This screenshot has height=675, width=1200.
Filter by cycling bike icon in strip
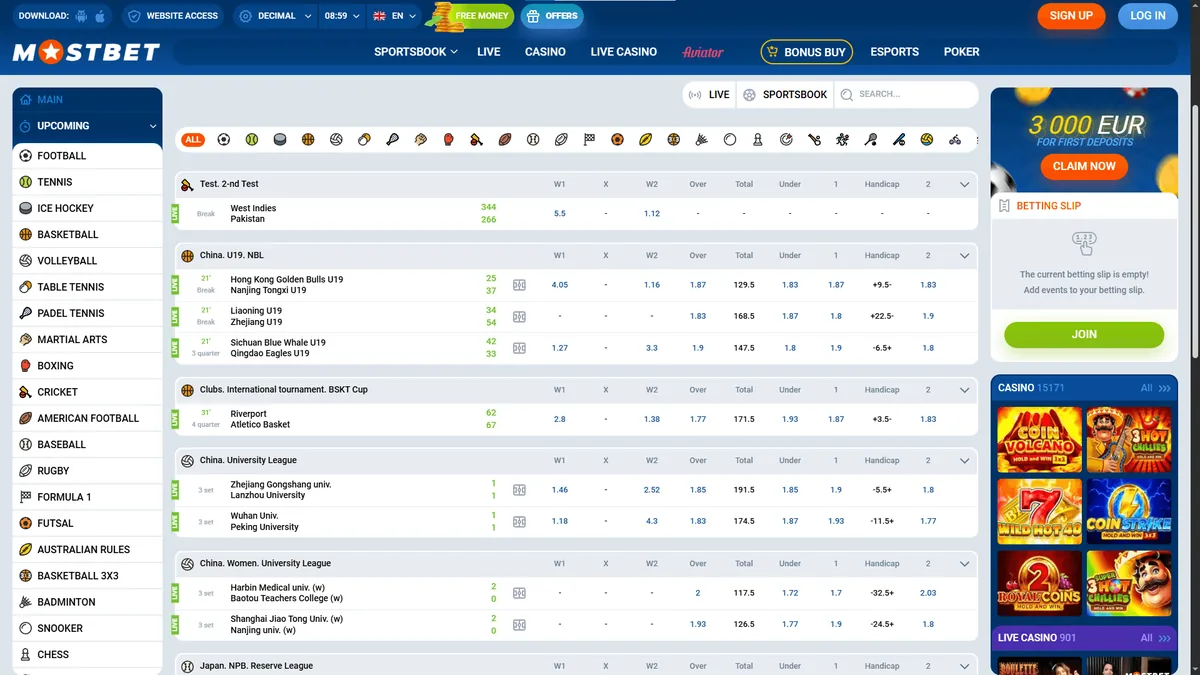[x=955, y=140]
